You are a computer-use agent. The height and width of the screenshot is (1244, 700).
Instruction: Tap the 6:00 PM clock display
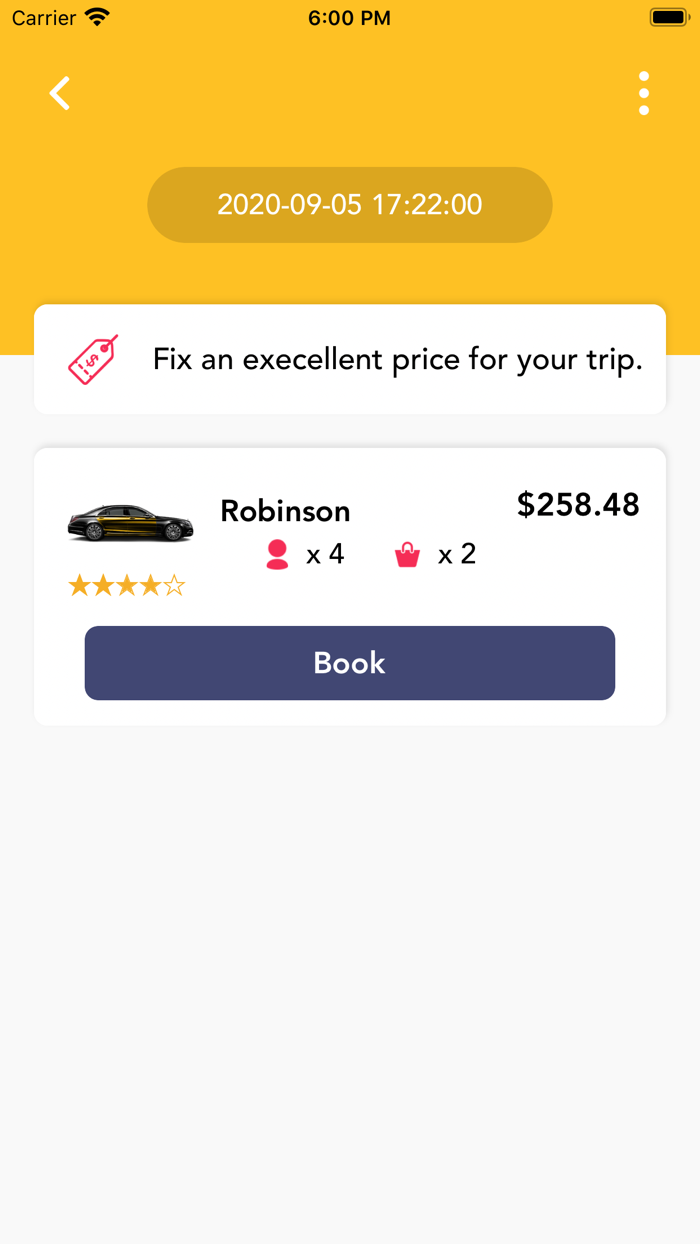point(349,16)
